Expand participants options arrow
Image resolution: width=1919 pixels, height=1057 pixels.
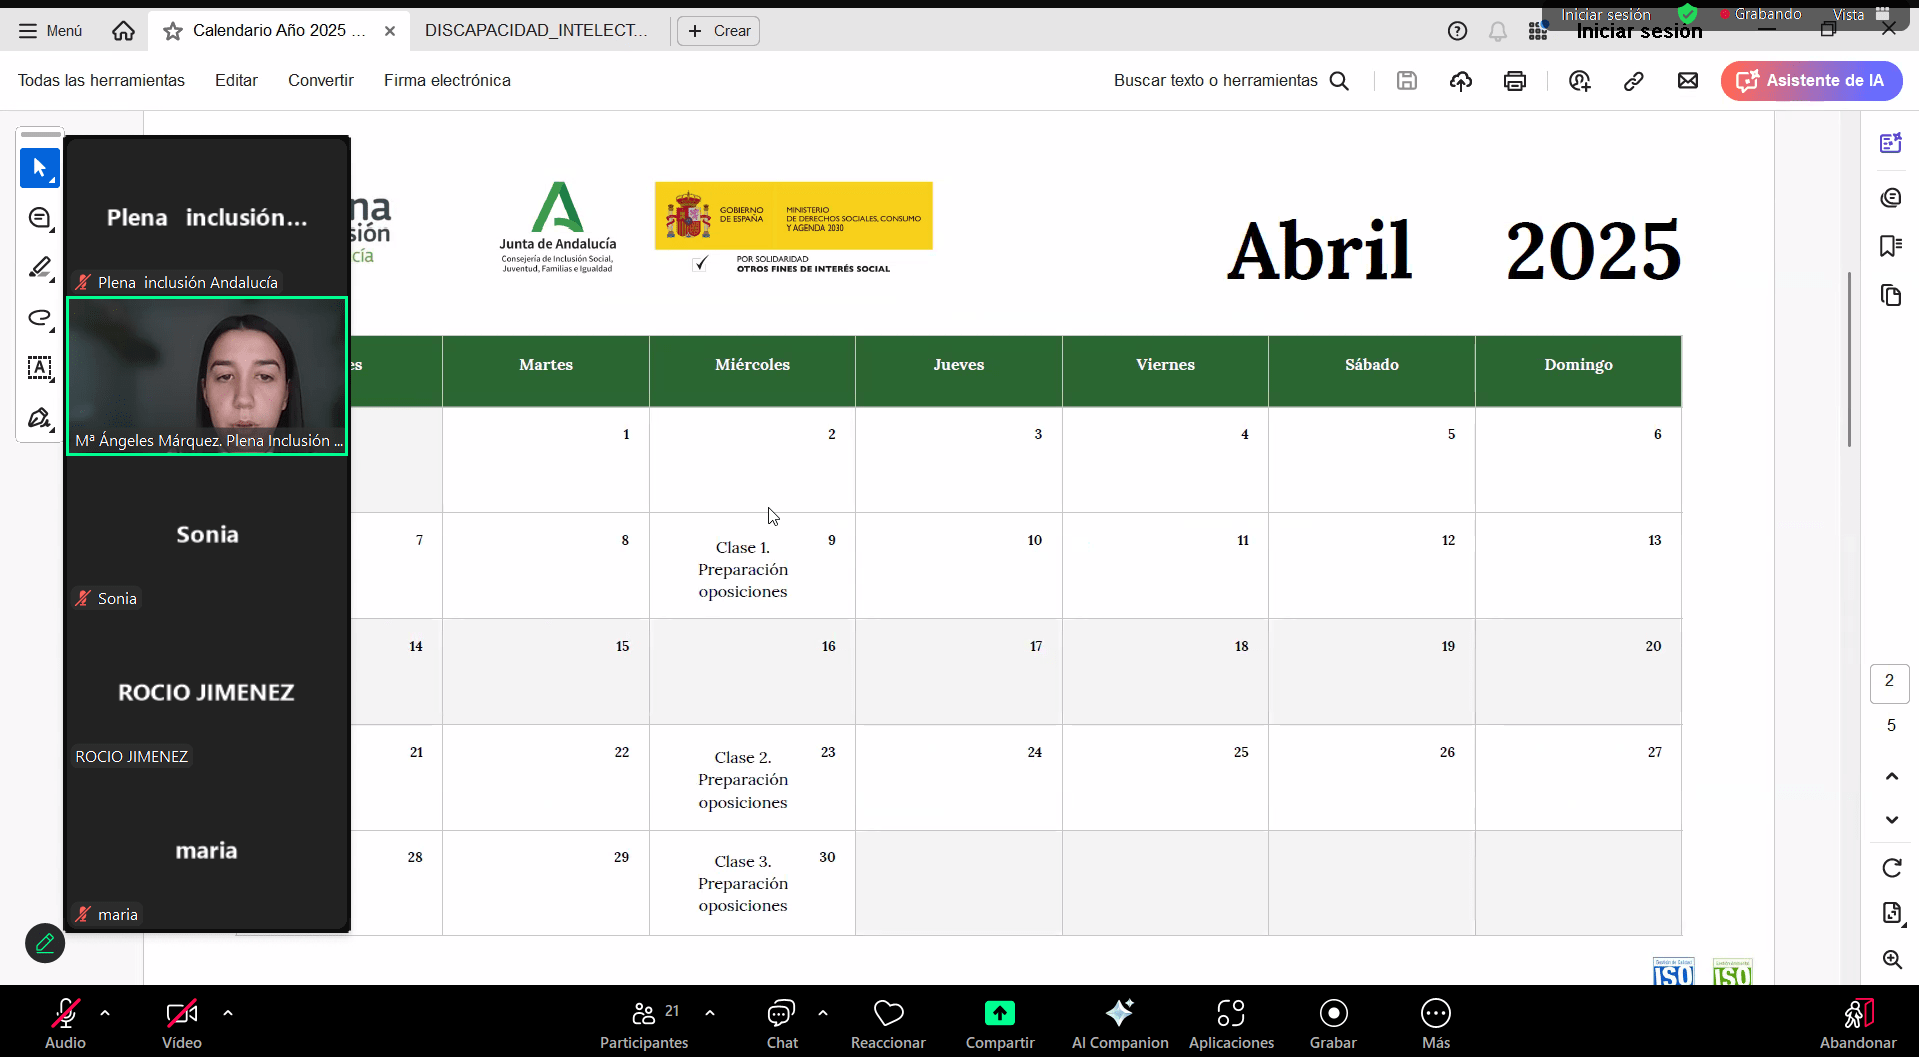pyautogui.click(x=710, y=1013)
